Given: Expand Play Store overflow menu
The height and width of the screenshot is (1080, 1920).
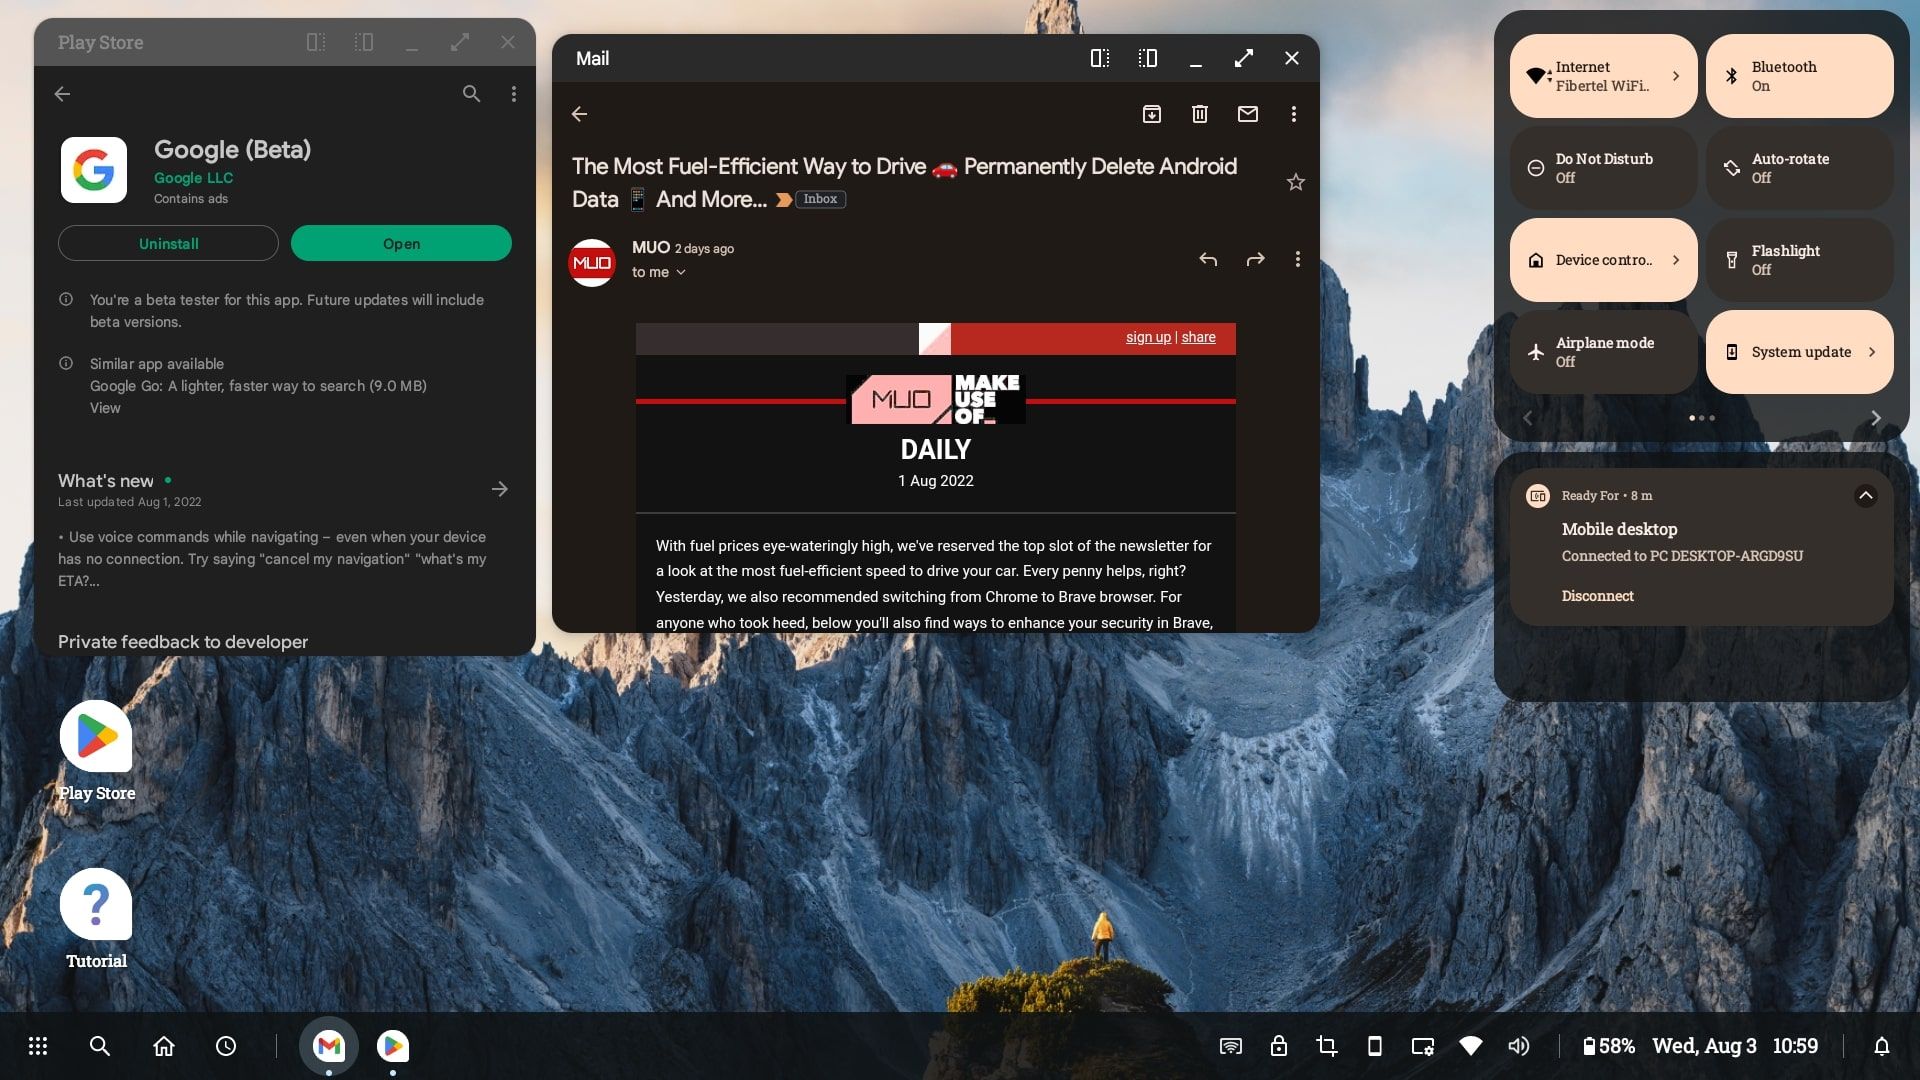Looking at the screenshot, I should [x=513, y=94].
